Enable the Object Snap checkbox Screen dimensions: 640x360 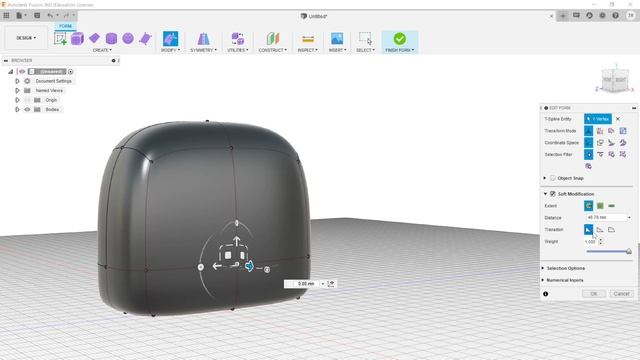pos(553,178)
